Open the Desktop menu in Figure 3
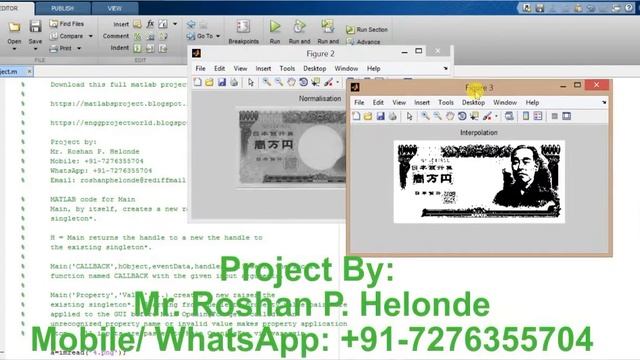 tap(473, 102)
